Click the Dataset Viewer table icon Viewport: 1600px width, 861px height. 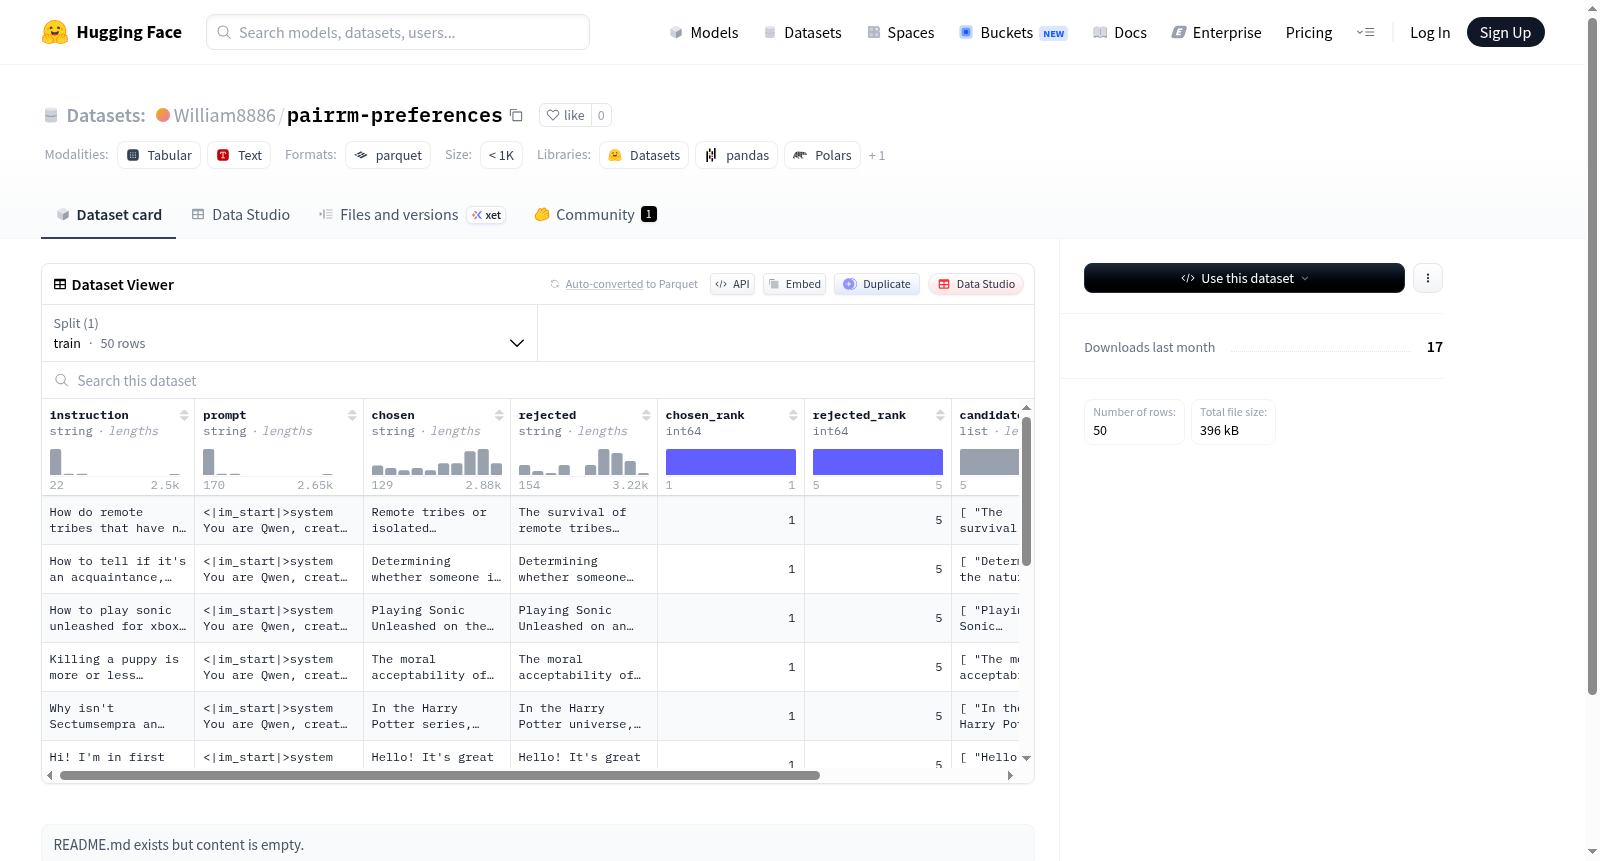(x=60, y=285)
